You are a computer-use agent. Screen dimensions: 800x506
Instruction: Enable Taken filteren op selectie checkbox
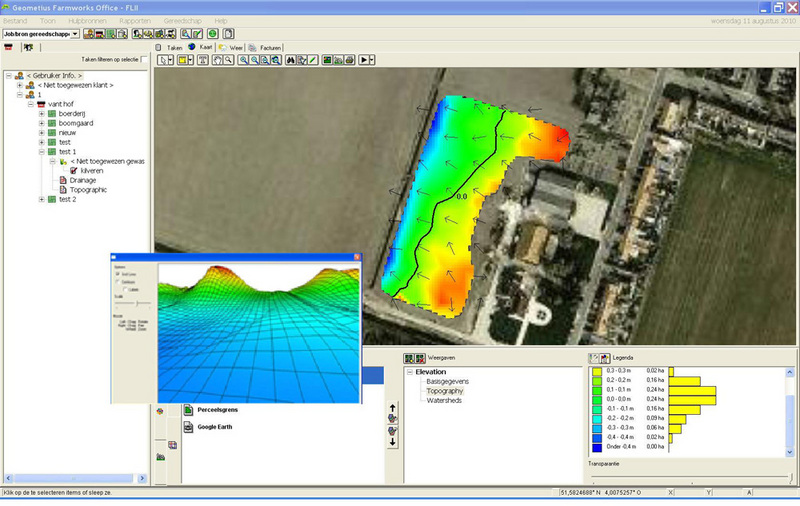144,60
